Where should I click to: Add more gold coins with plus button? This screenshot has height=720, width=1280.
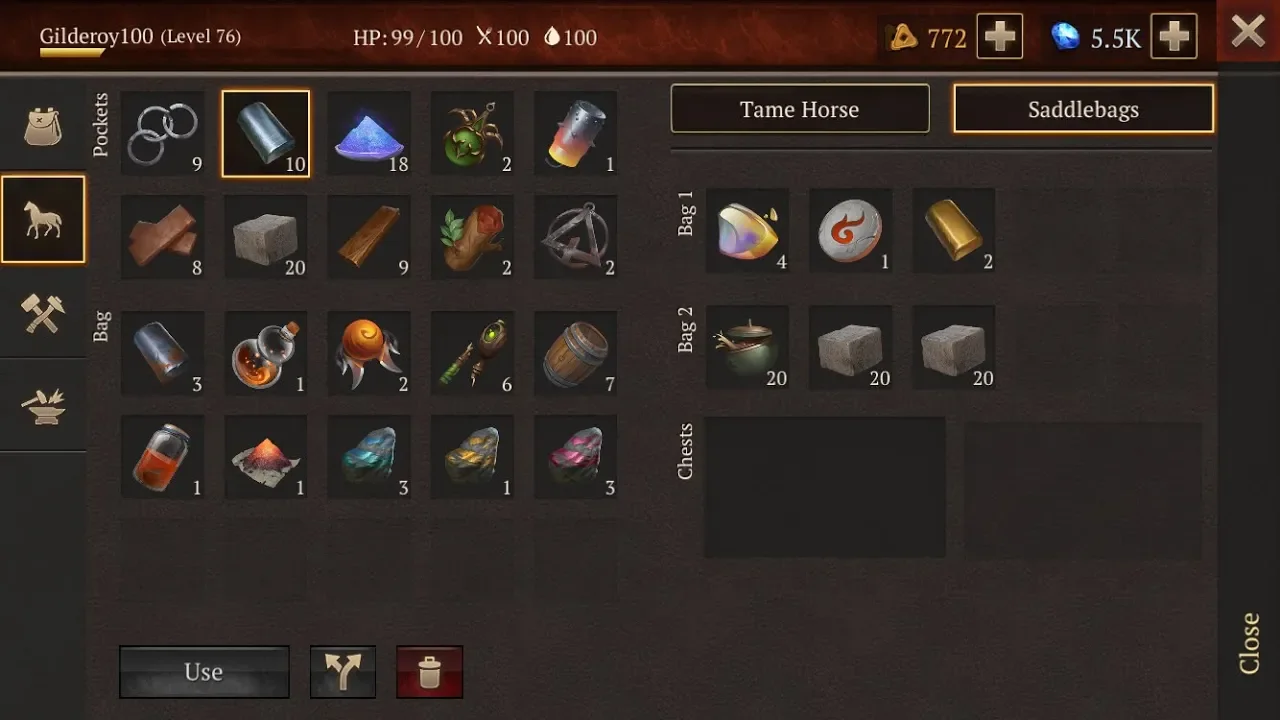[1000, 37]
